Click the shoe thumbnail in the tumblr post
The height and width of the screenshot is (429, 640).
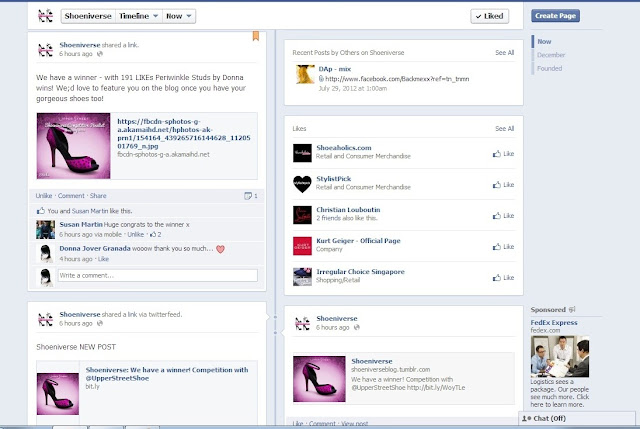pyautogui.click(x=319, y=379)
